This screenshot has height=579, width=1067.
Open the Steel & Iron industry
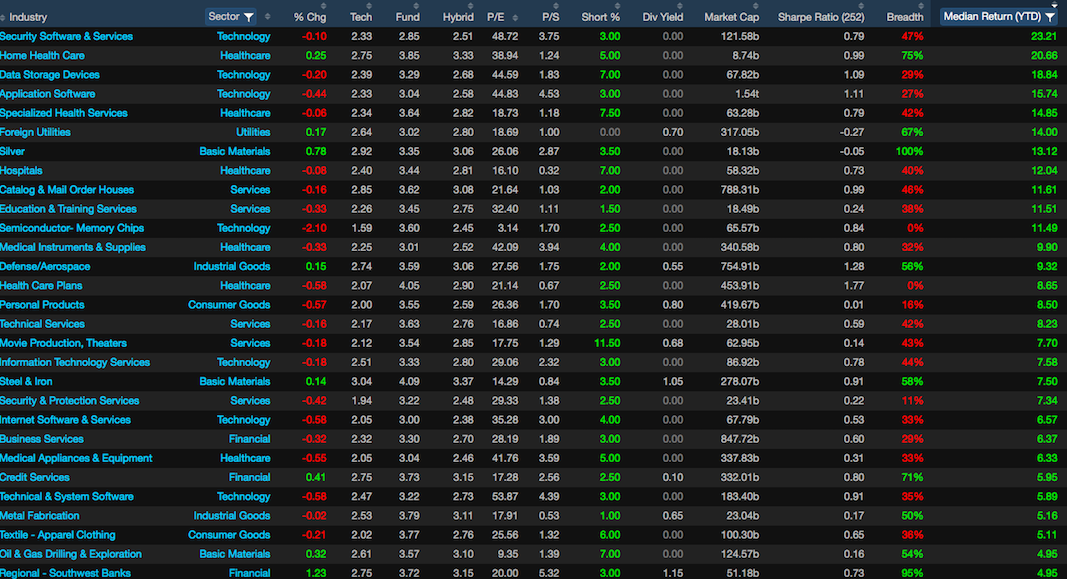(26, 382)
